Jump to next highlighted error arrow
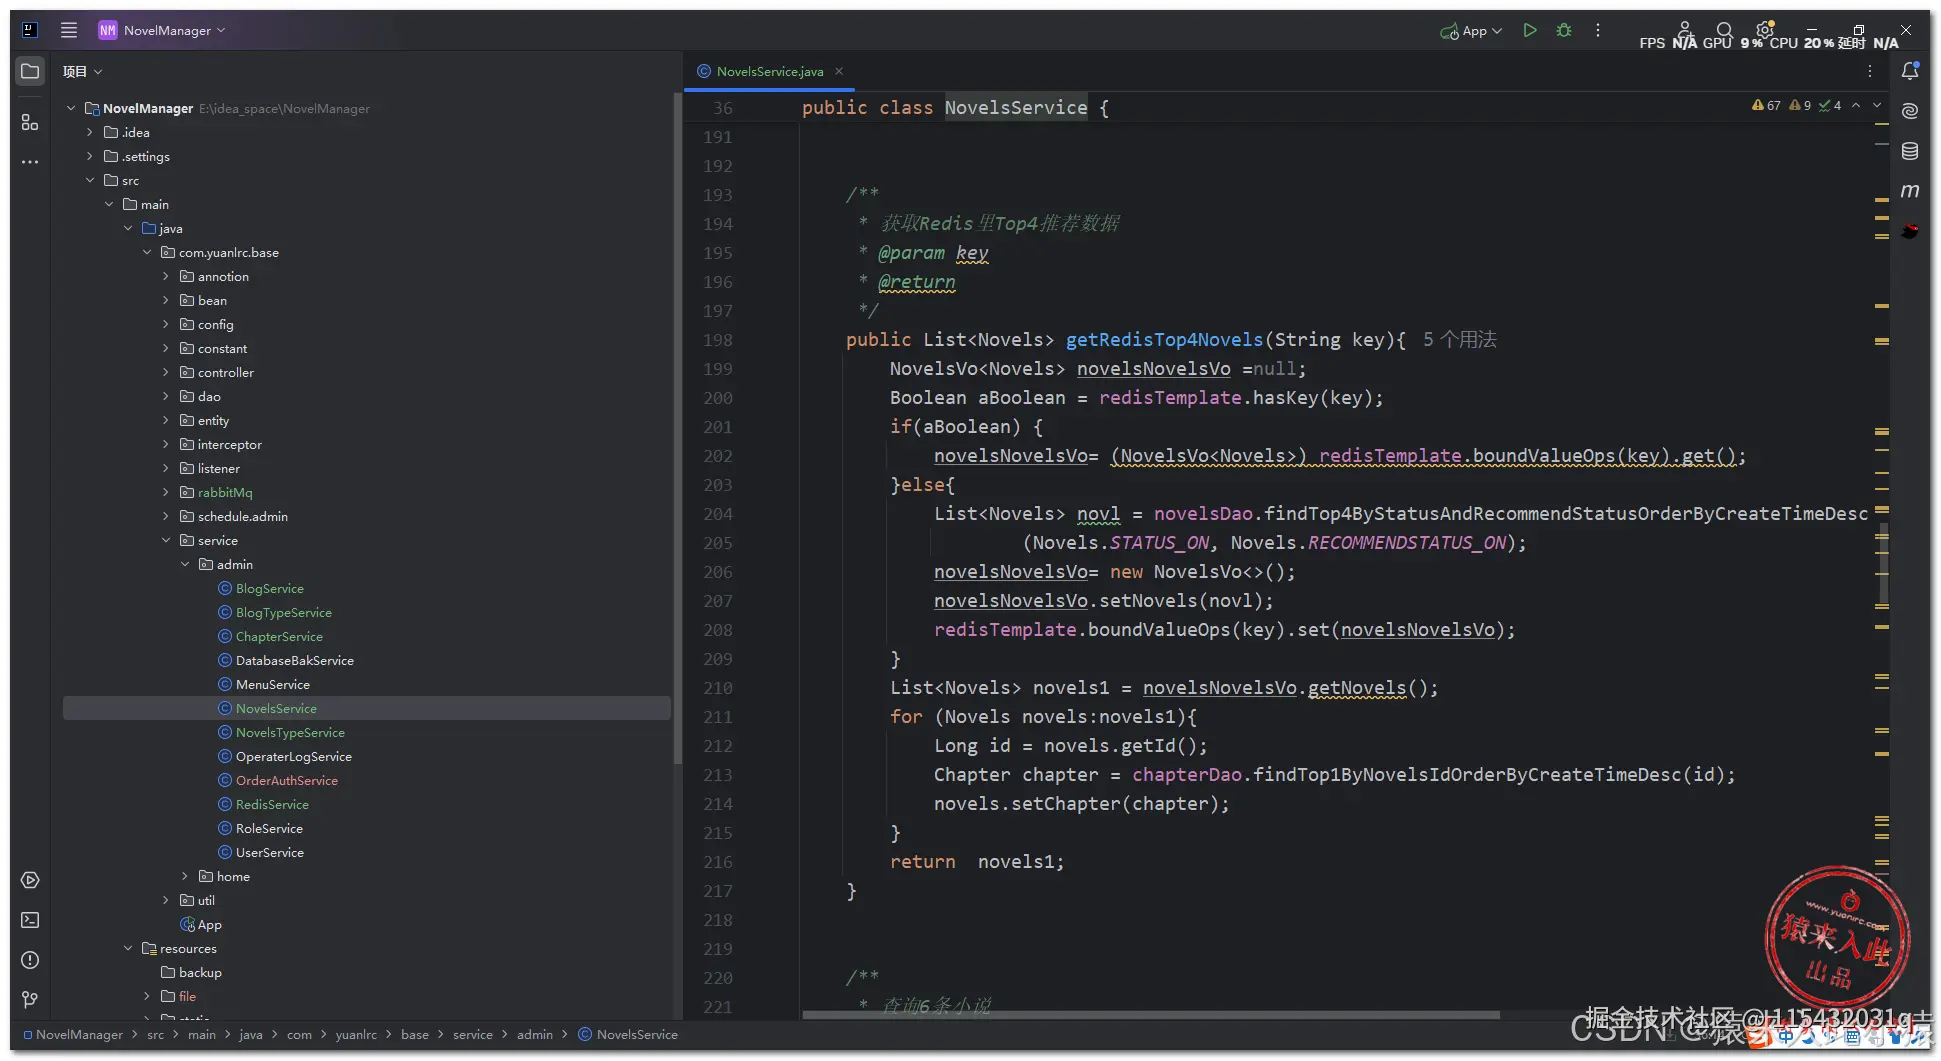Viewport: 1941px width, 1061px height. 1877,105
